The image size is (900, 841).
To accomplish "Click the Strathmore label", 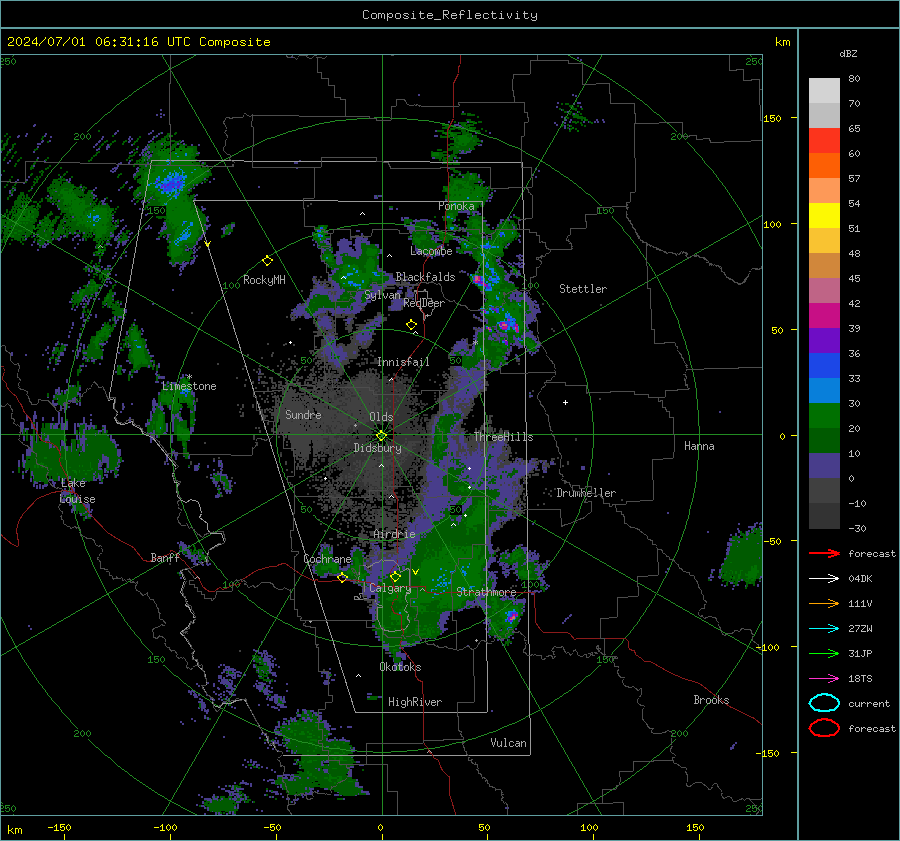I will click(486, 592).
